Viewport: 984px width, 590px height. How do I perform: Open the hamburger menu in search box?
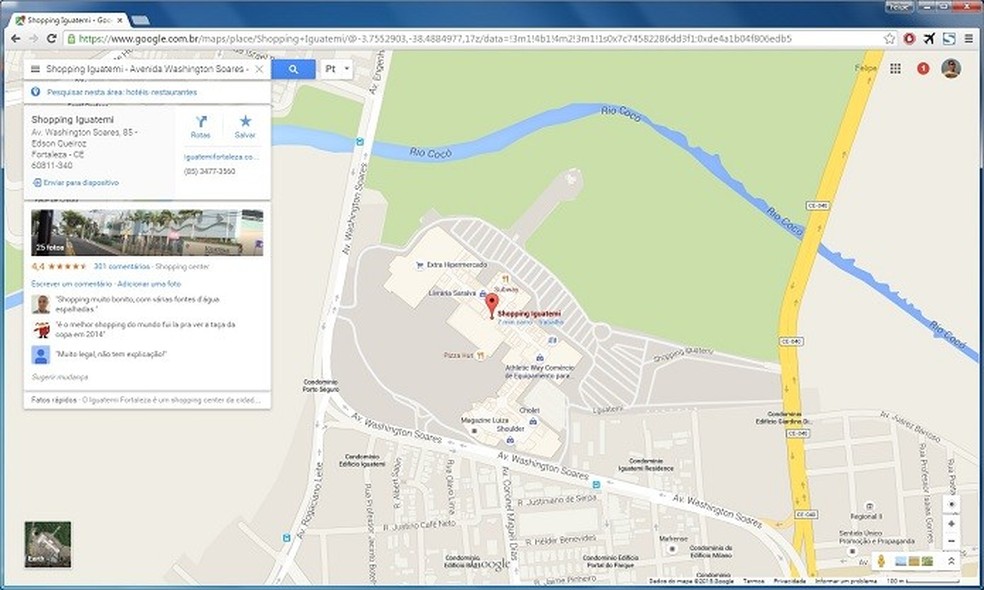(35, 69)
